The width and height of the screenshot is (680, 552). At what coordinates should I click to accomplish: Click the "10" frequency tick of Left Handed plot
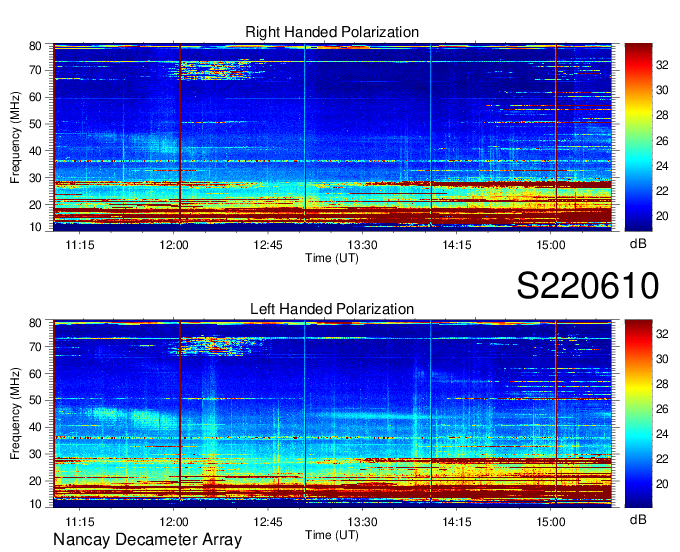click(35, 504)
